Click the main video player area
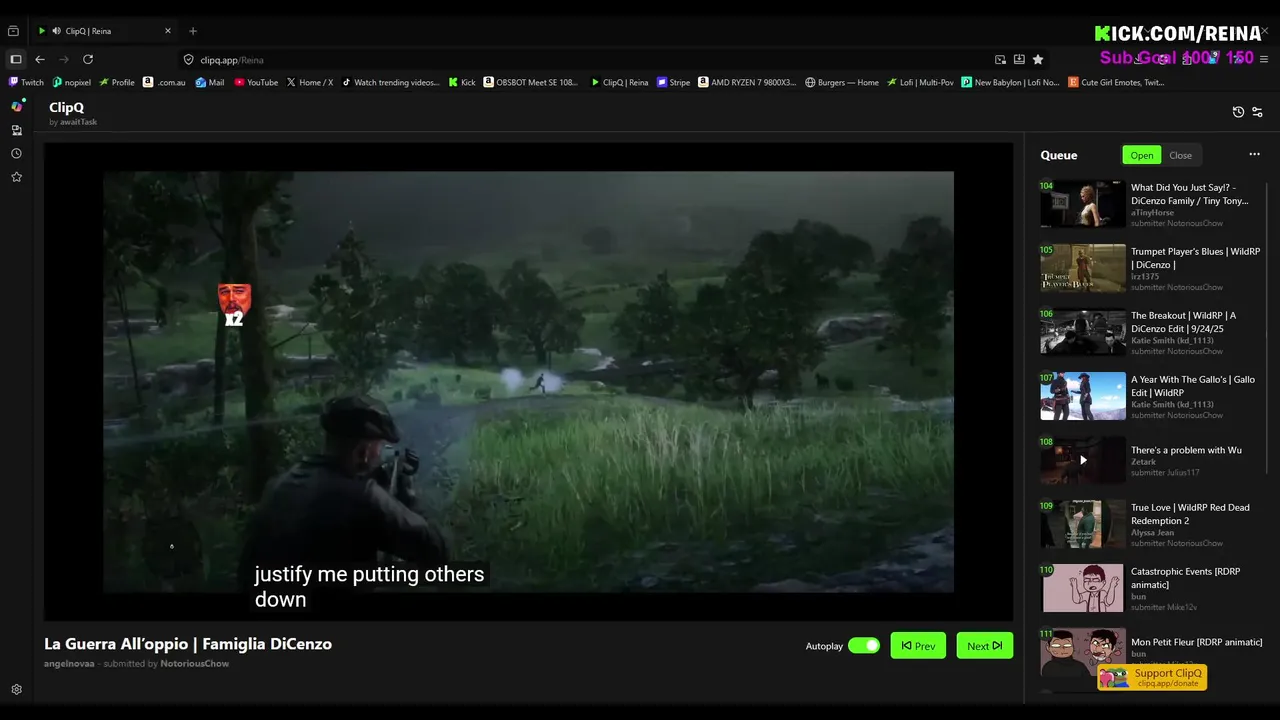 [528, 381]
